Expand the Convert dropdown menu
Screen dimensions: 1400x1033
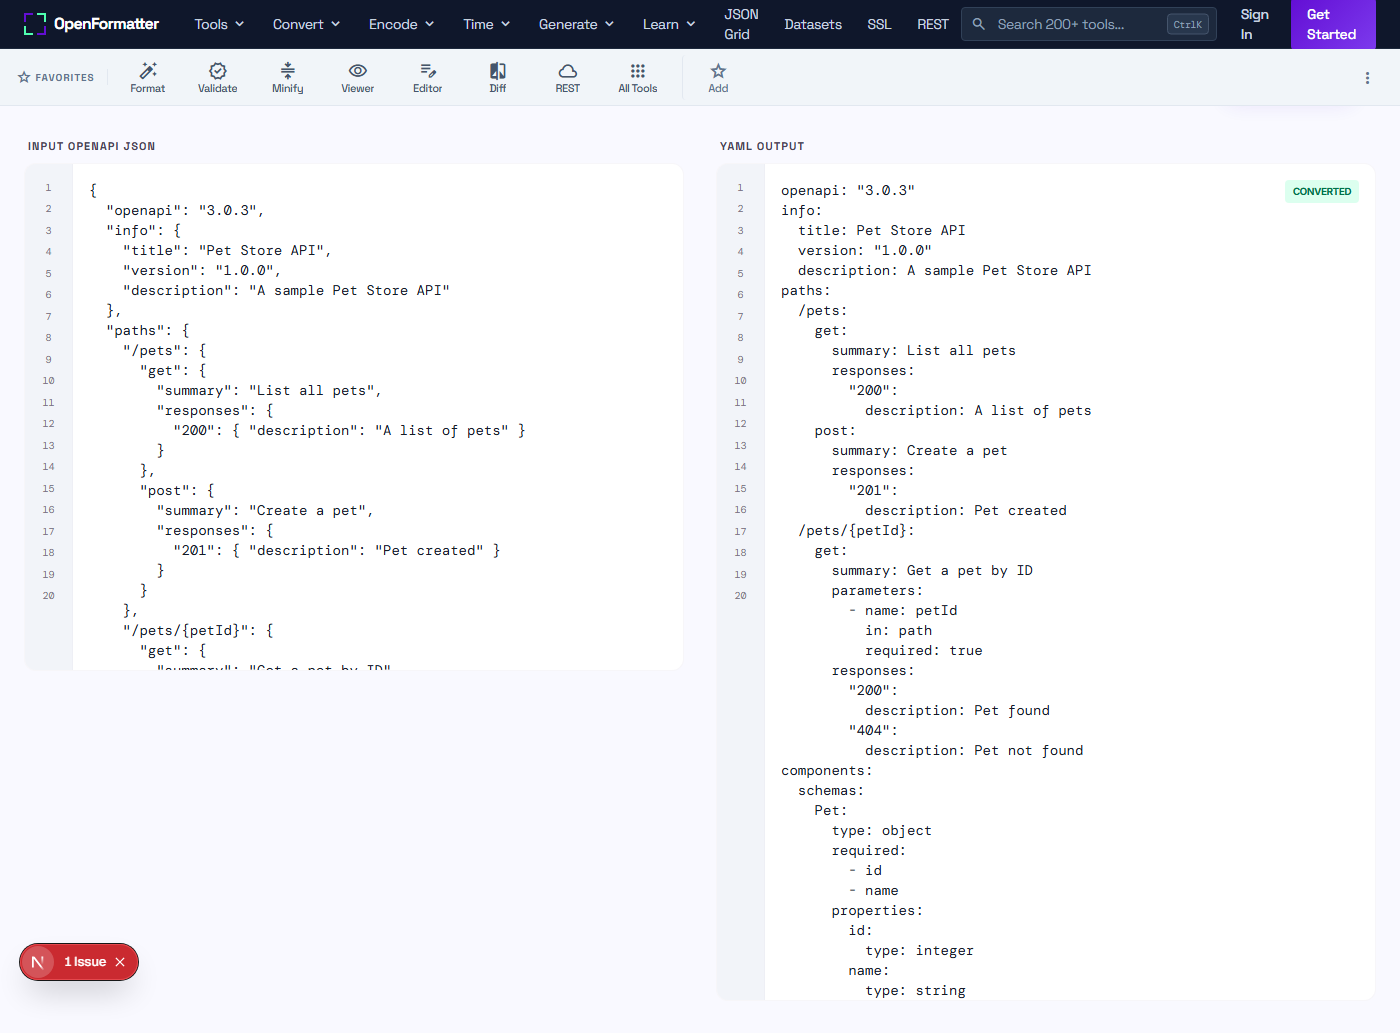coord(306,24)
